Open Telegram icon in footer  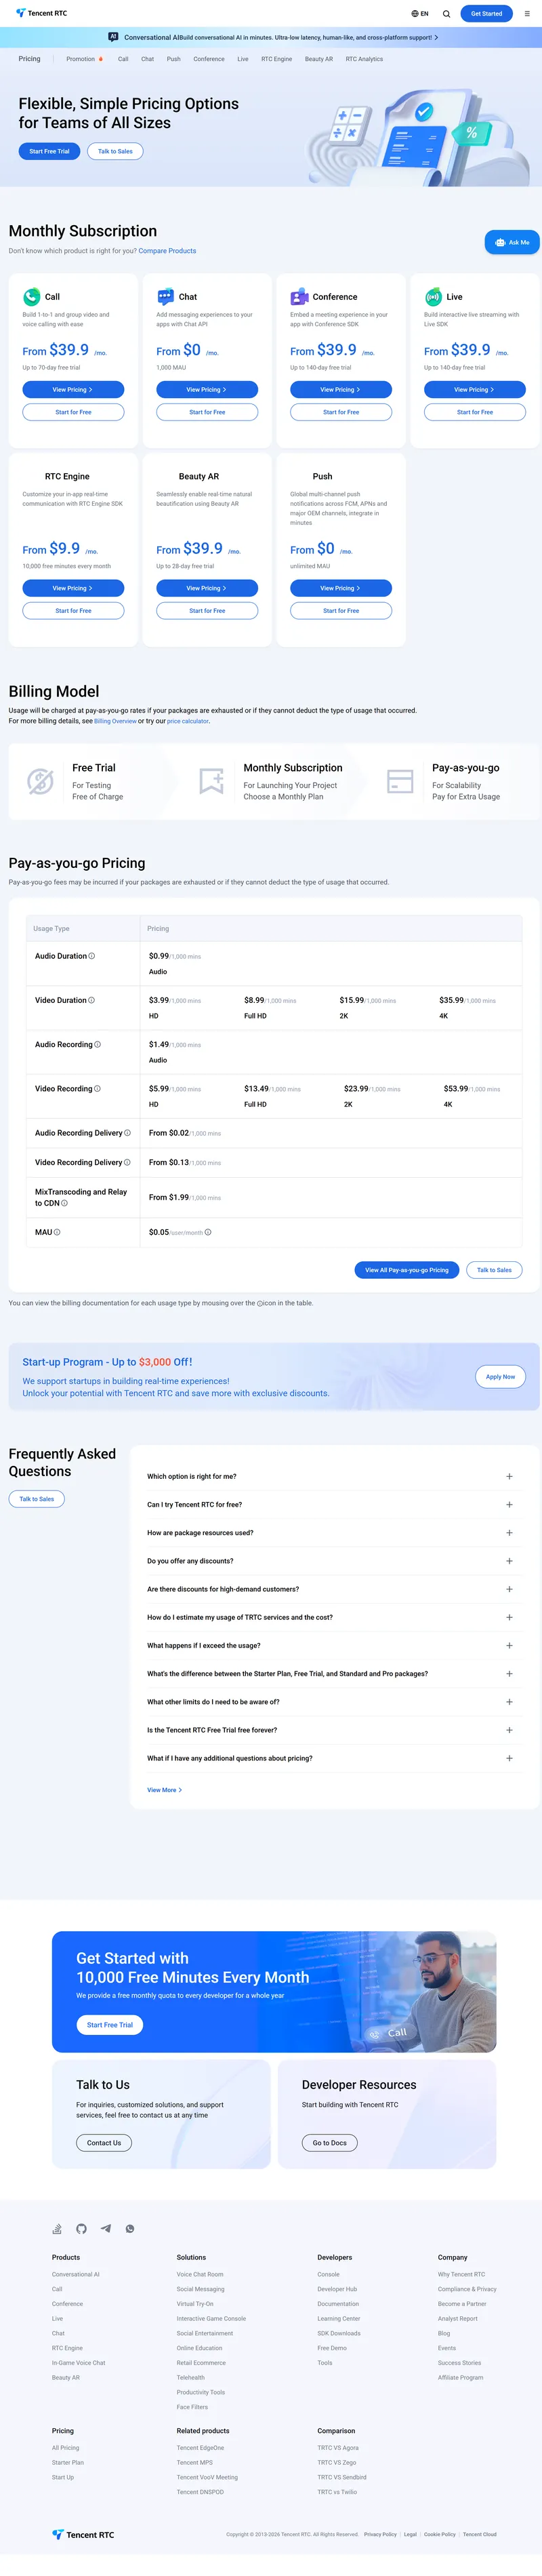tap(105, 2229)
